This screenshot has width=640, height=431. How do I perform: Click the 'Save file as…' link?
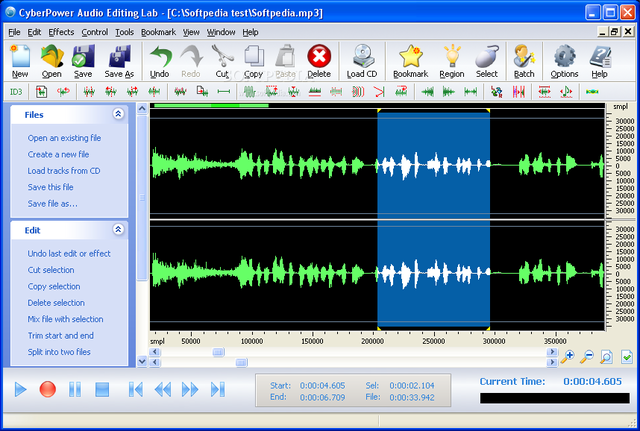[x=52, y=204]
